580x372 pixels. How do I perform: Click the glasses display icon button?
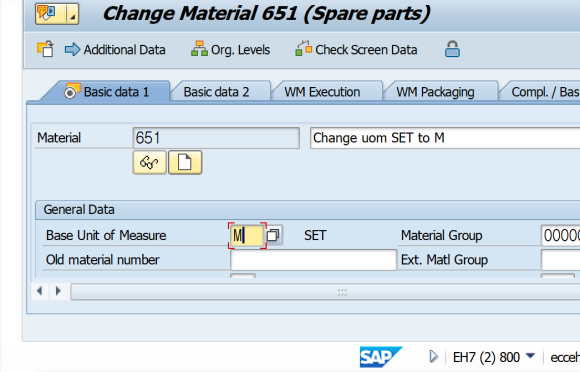point(149,162)
